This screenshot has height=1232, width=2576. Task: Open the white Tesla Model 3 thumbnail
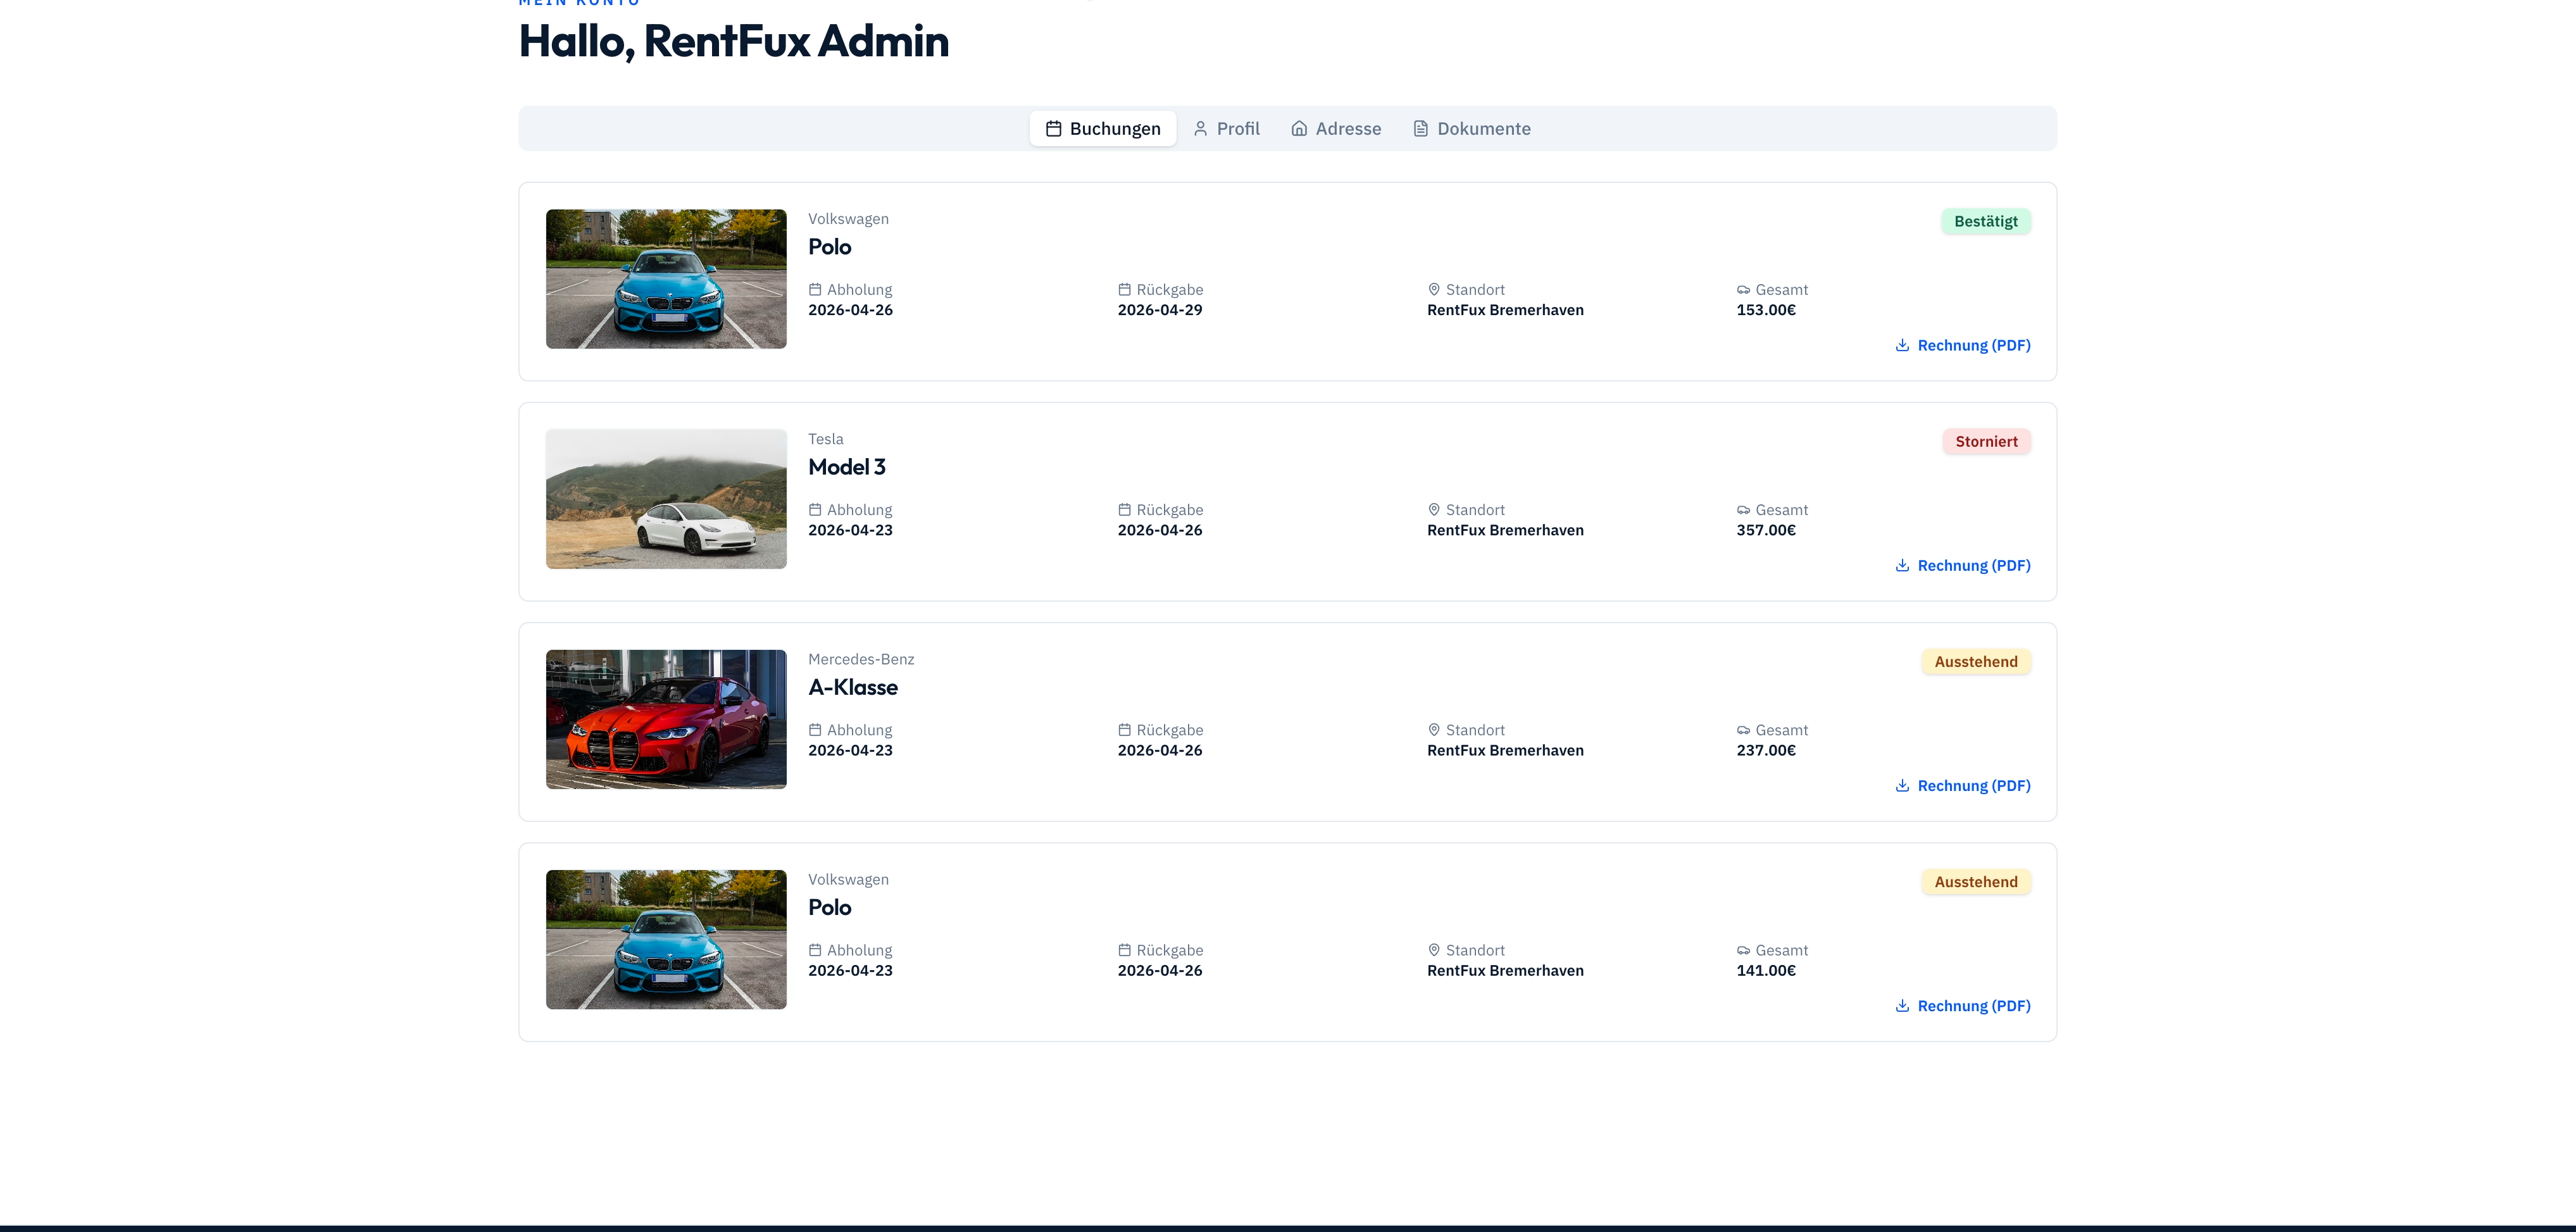[666, 499]
